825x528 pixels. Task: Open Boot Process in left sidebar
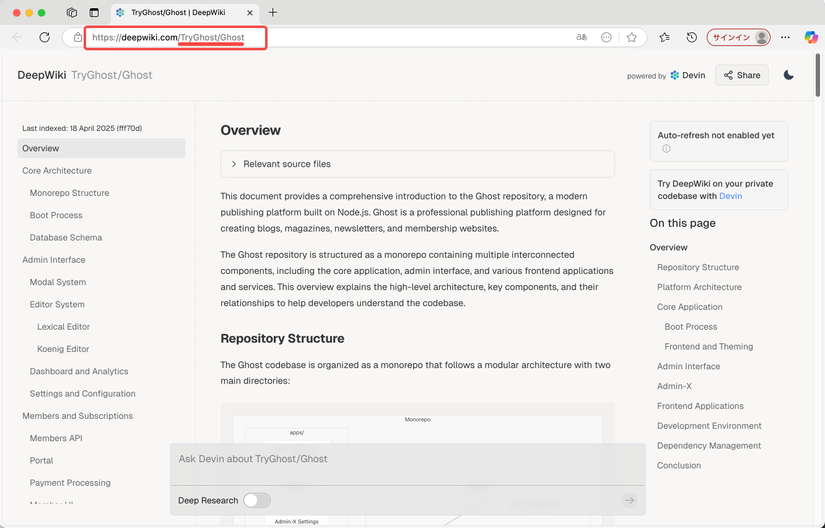point(56,215)
